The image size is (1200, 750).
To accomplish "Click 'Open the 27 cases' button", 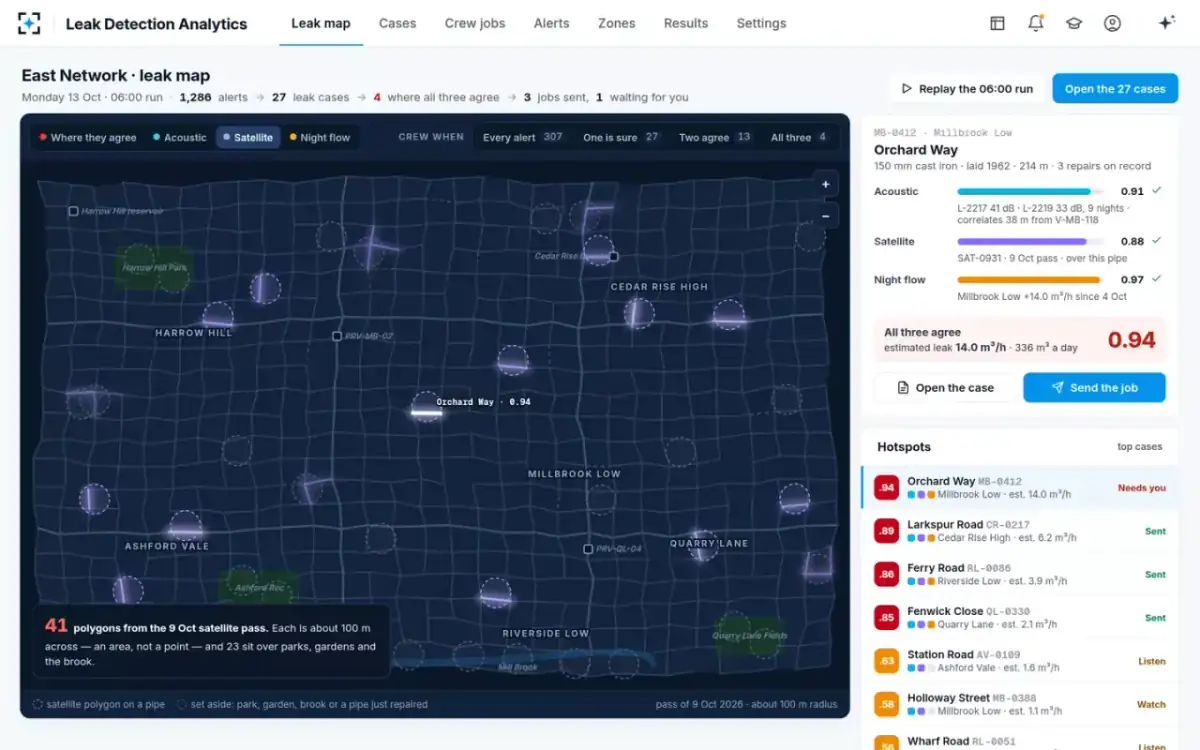I will (1115, 89).
